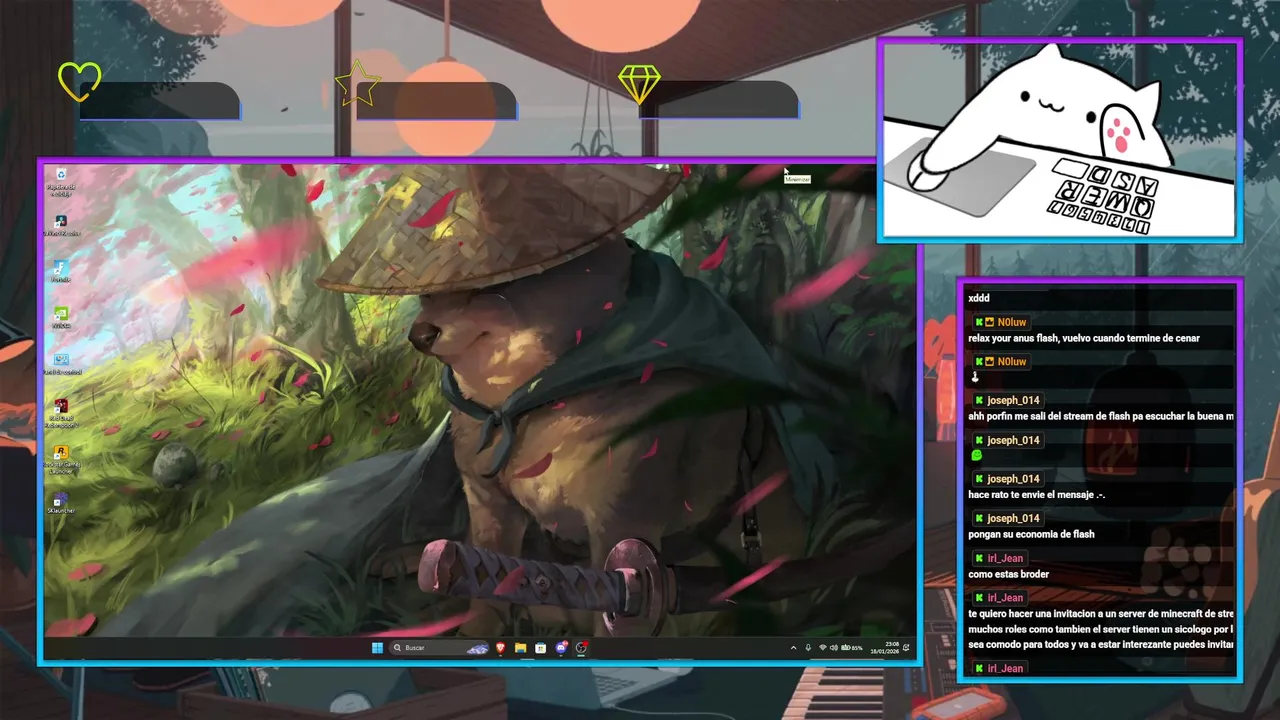Click the battery 85% indicator
The height and width of the screenshot is (720, 1280).
852,648
